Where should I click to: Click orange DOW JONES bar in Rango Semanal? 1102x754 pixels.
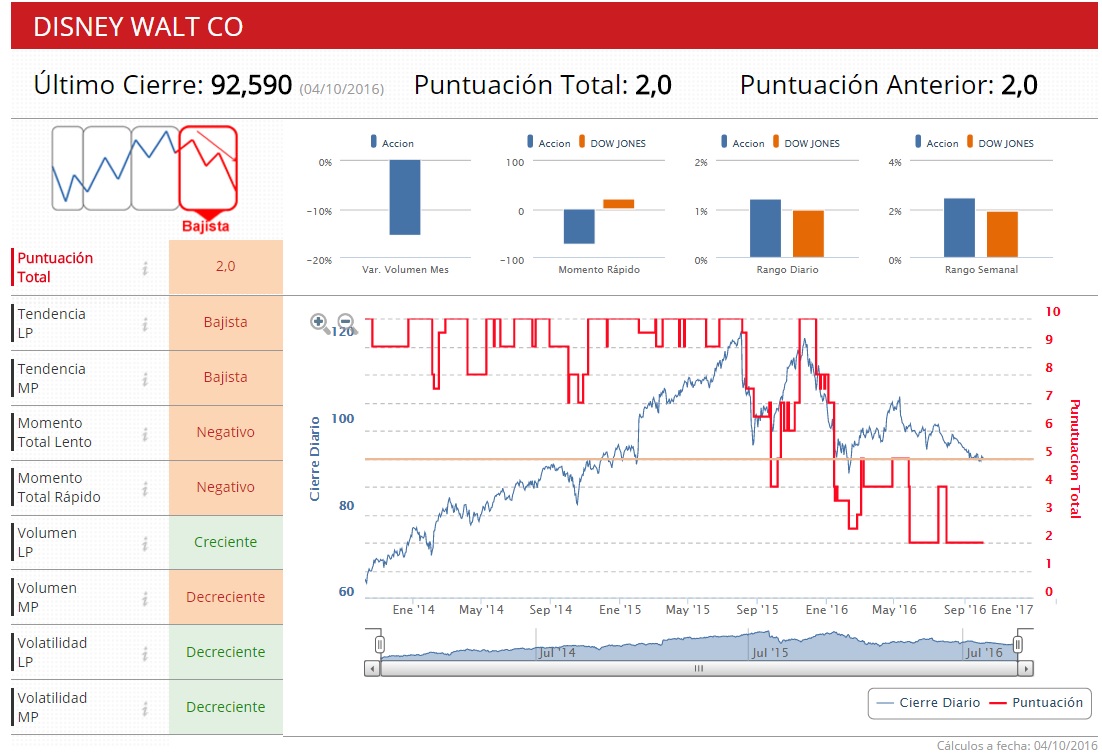[x=1002, y=235]
